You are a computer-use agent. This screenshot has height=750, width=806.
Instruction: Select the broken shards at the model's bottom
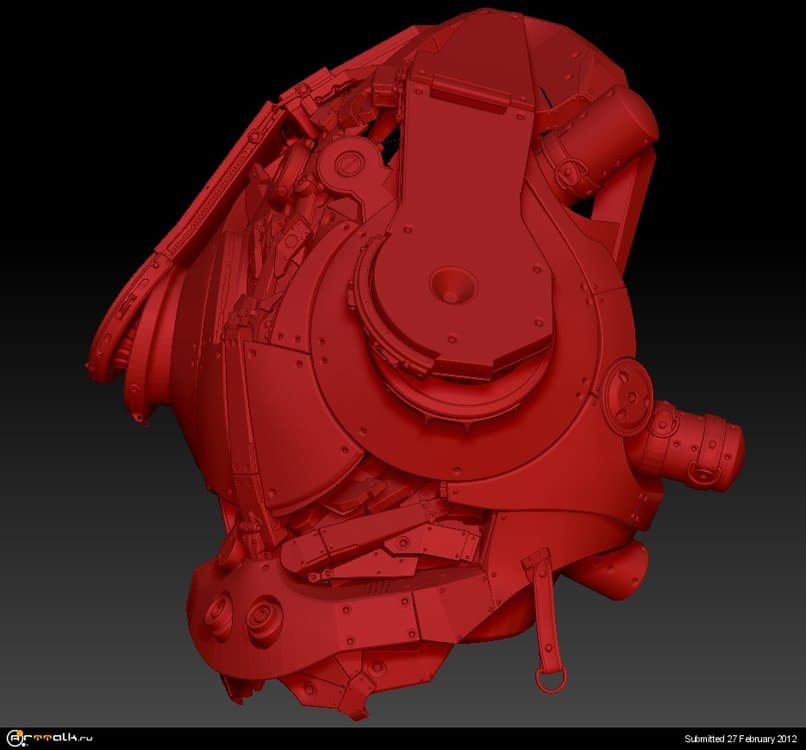(330, 690)
